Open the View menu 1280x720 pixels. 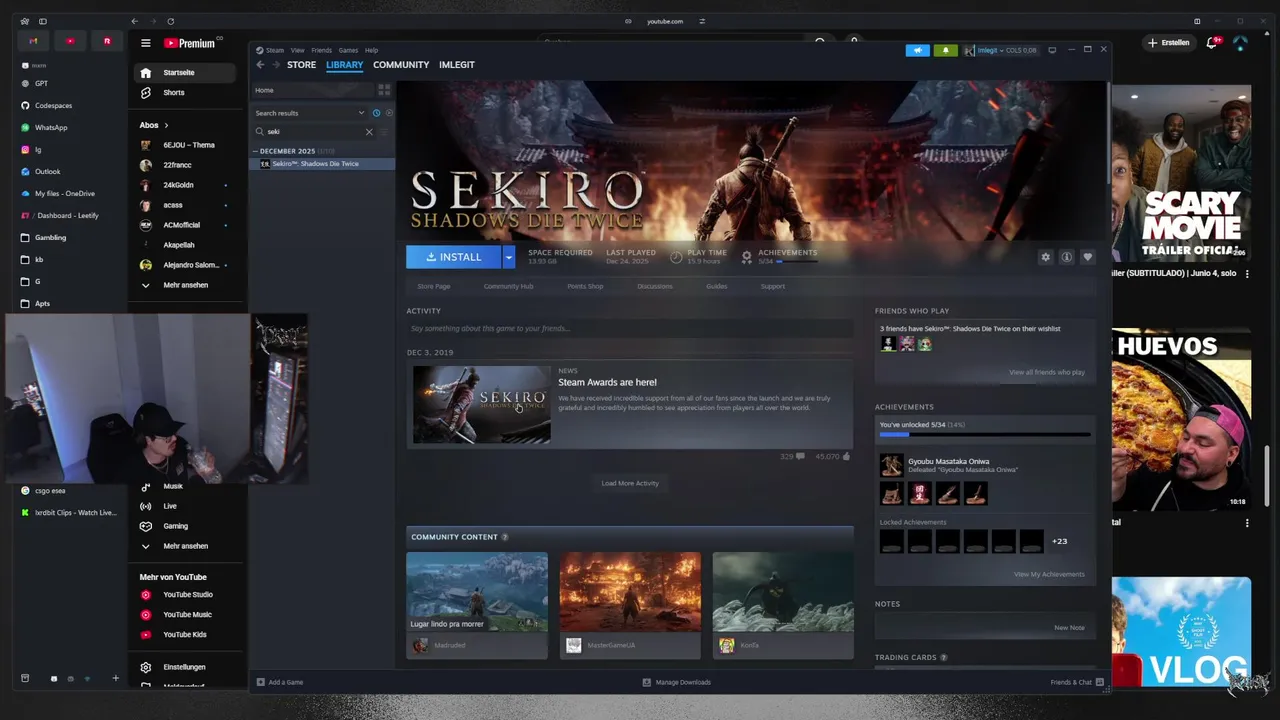pos(298,50)
